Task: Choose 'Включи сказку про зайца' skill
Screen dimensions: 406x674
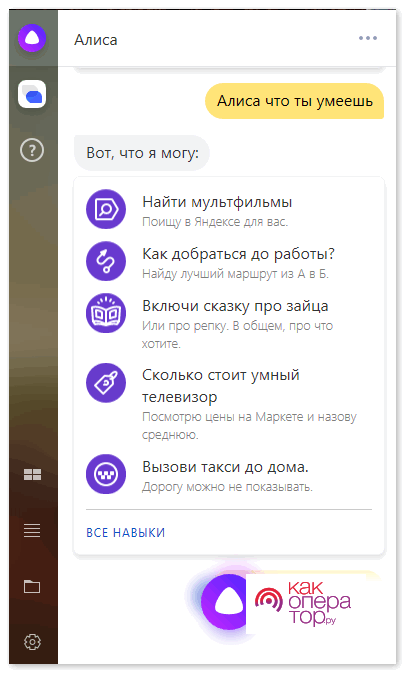Action: pyautogui.click(x=235, y=306)
